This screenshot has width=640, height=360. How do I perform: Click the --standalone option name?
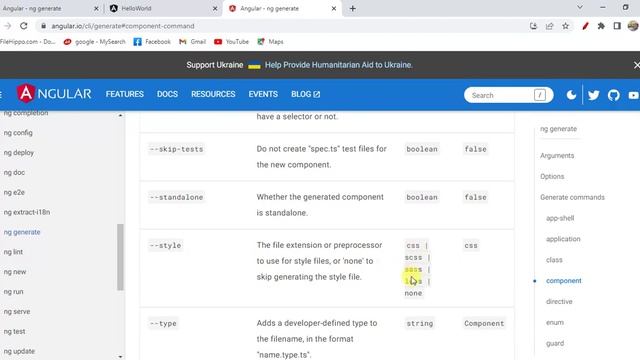[176, 197]
